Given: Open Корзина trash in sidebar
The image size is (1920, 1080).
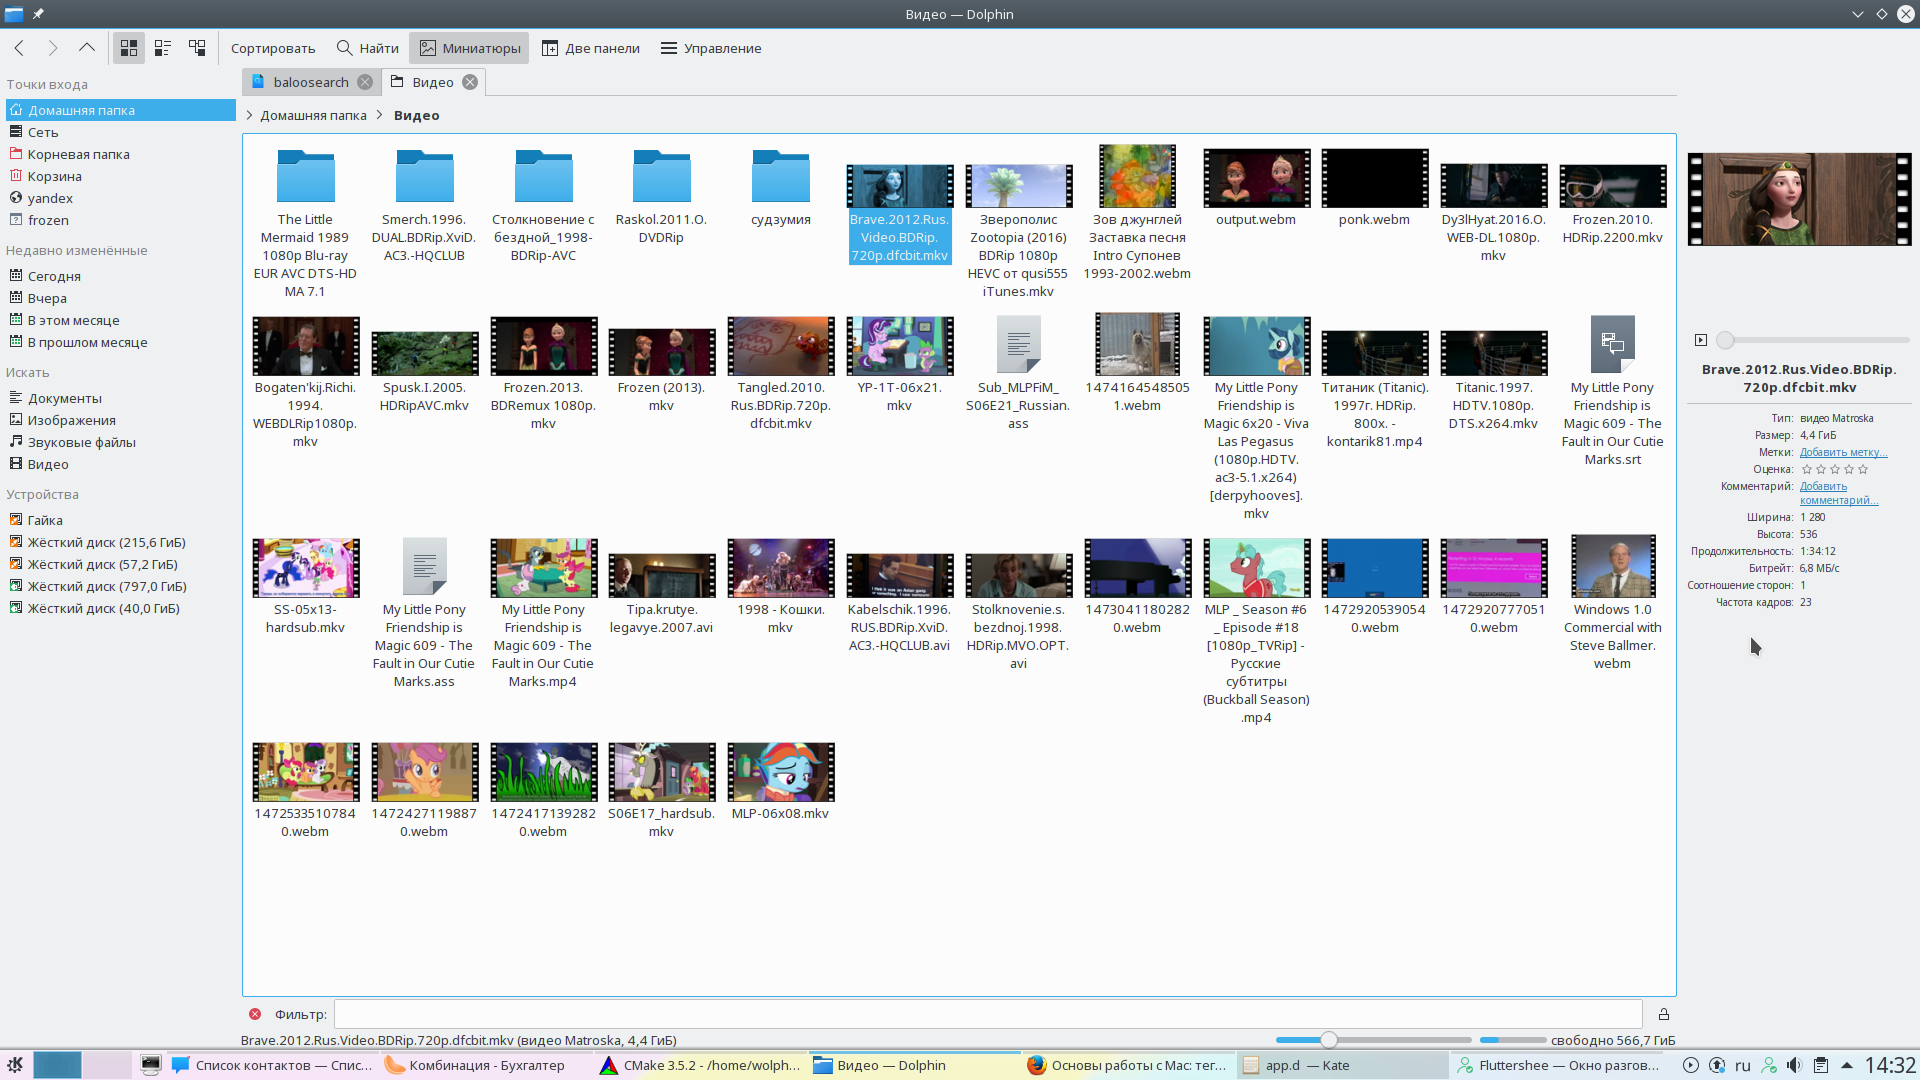Looking at the screenshot, I should 54,176.
